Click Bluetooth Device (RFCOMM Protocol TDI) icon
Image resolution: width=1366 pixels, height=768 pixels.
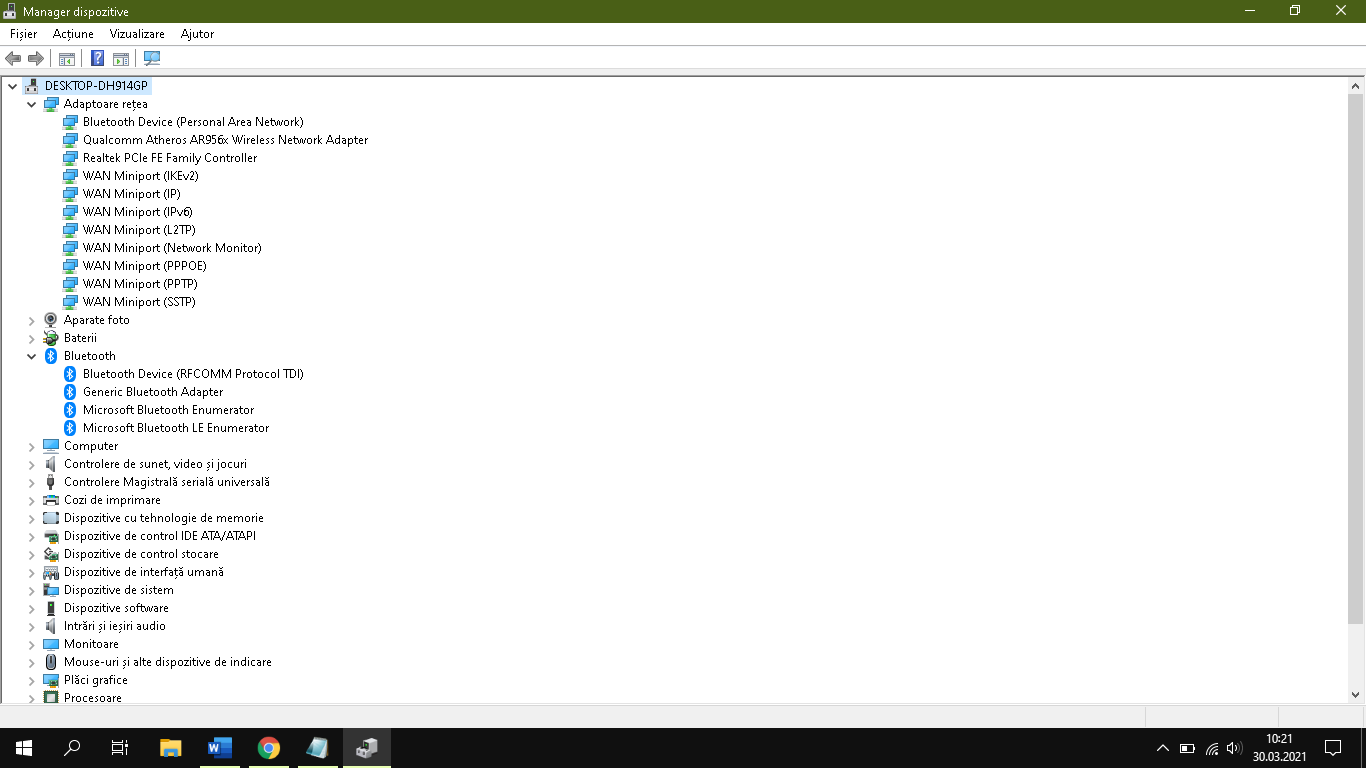70,374
